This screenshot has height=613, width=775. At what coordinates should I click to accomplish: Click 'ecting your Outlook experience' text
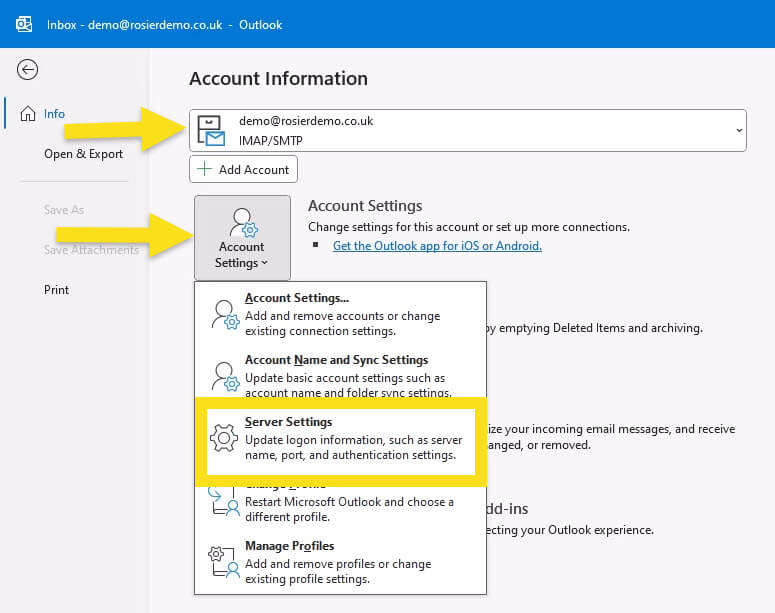(570, 530)
